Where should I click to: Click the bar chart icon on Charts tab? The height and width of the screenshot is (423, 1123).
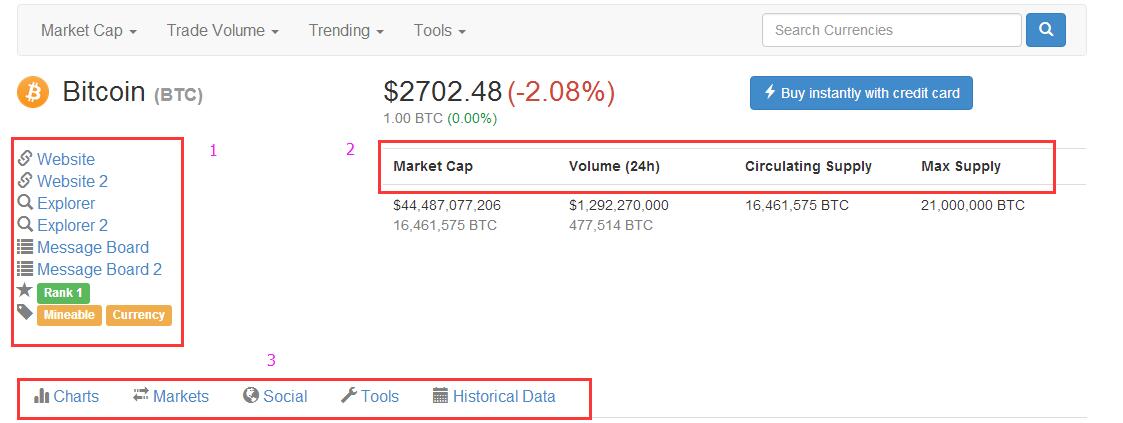pyautogui.click(x=42, y=395)
